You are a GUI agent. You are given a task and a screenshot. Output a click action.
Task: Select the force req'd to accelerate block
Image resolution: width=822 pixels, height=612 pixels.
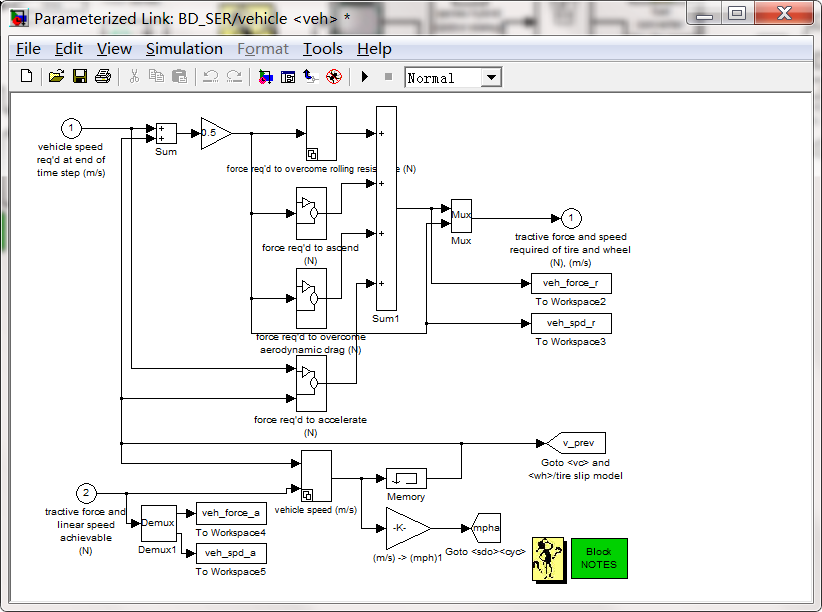click(311, 383)
